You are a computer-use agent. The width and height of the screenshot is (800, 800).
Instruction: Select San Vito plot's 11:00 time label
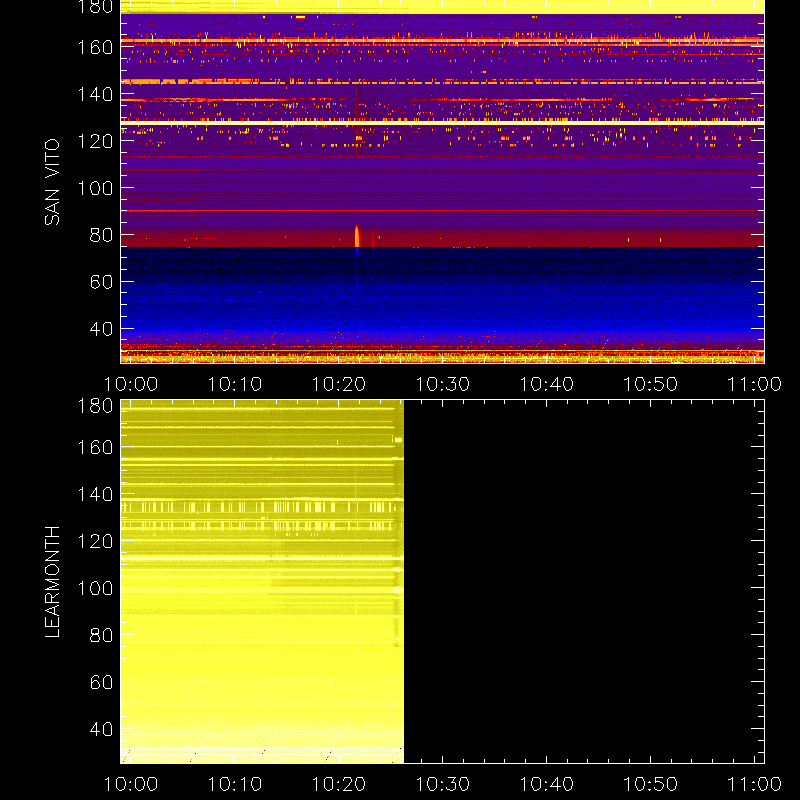click(754, 384)
